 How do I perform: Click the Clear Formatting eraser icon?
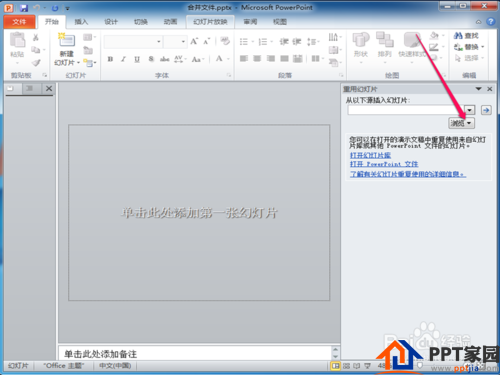pos(225,41)
